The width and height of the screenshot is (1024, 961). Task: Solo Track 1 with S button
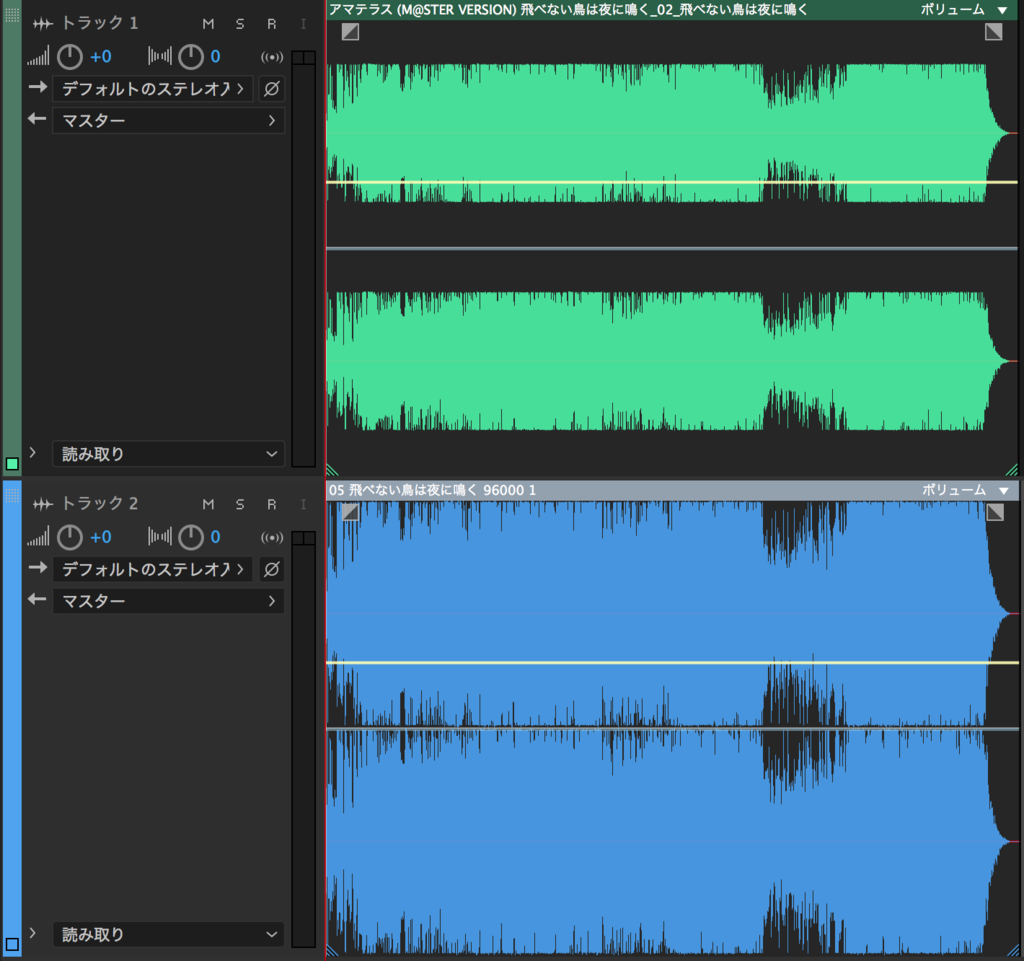[x=240, y=24]
